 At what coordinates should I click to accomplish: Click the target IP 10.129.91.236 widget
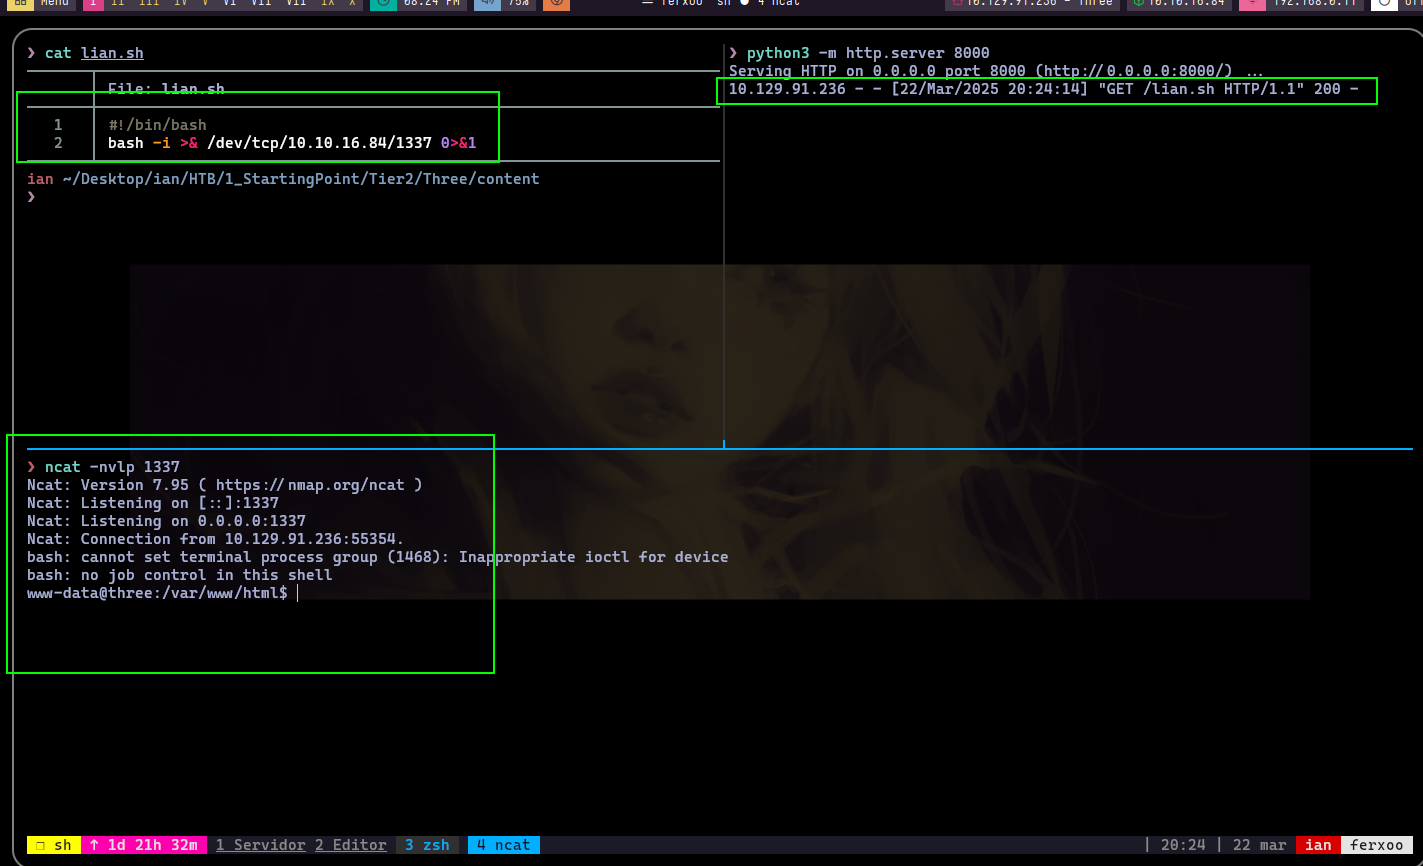[x=1031, y=3]
